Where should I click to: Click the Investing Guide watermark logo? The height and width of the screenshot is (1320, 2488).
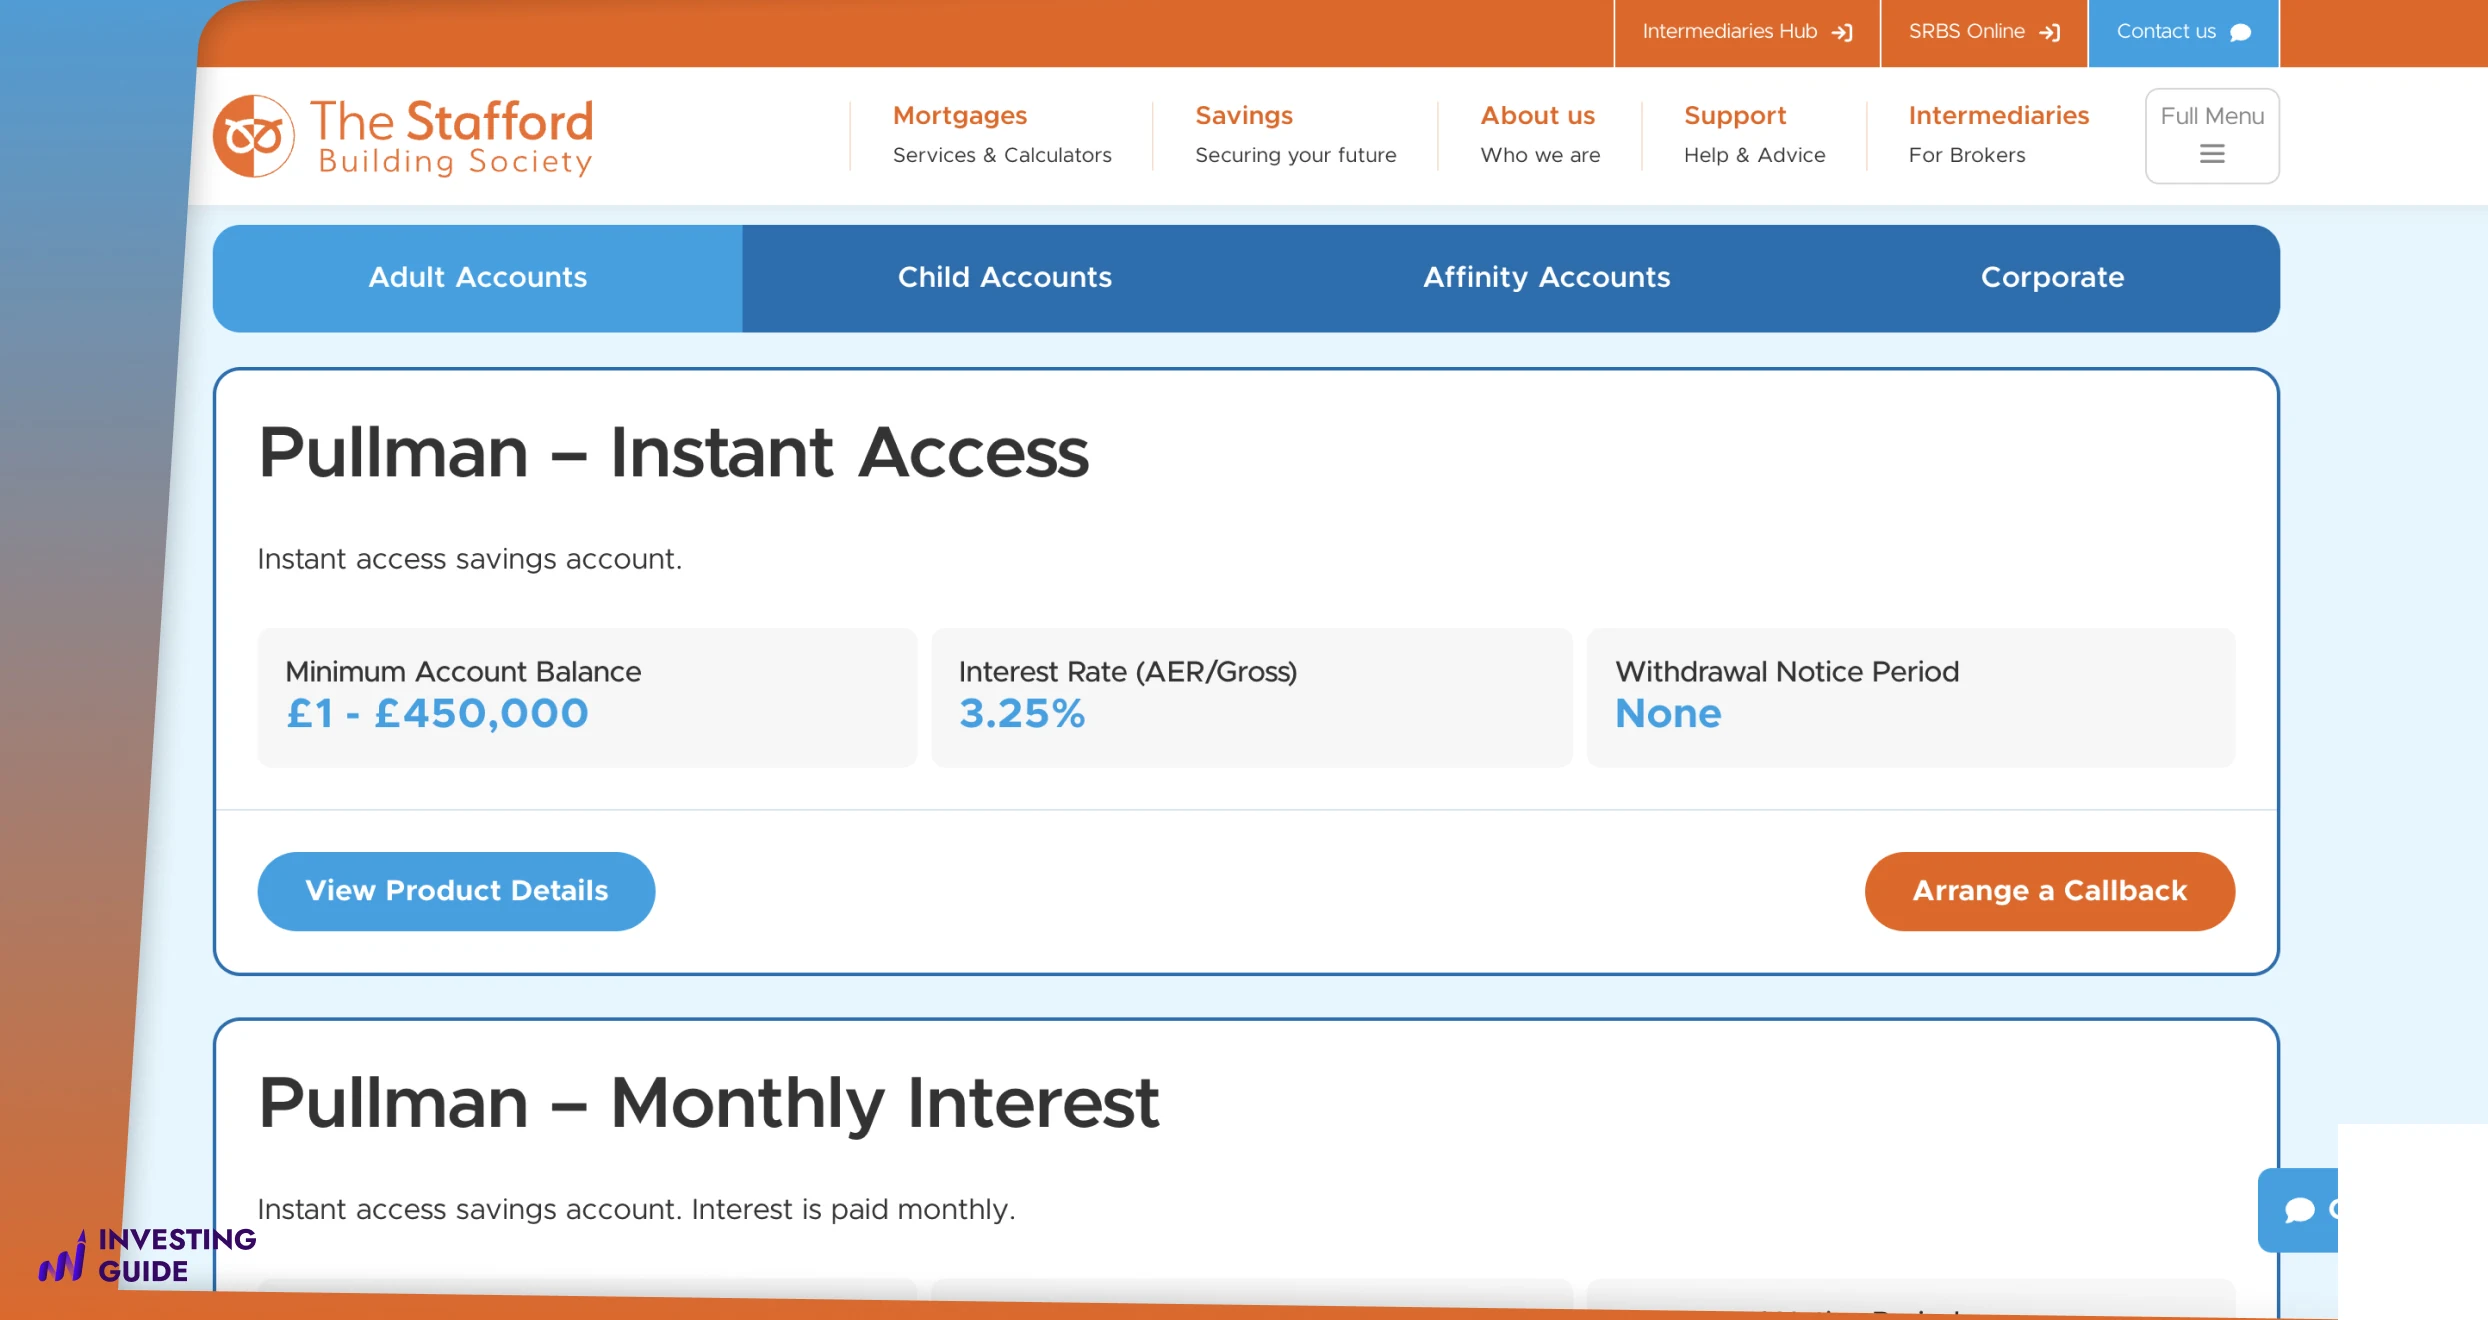click(147, 1255)
